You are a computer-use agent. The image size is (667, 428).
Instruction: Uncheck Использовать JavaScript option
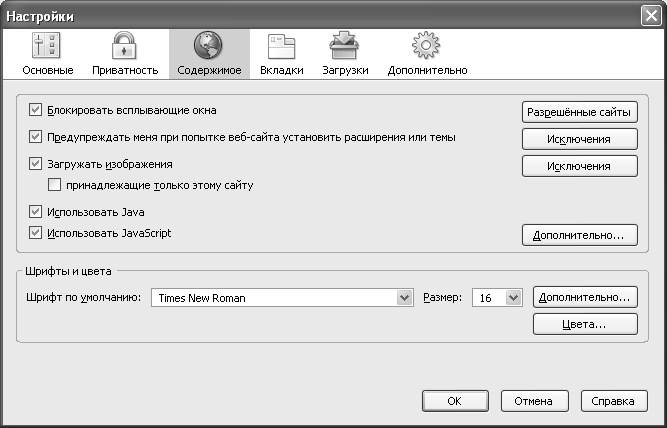[37, 233]
